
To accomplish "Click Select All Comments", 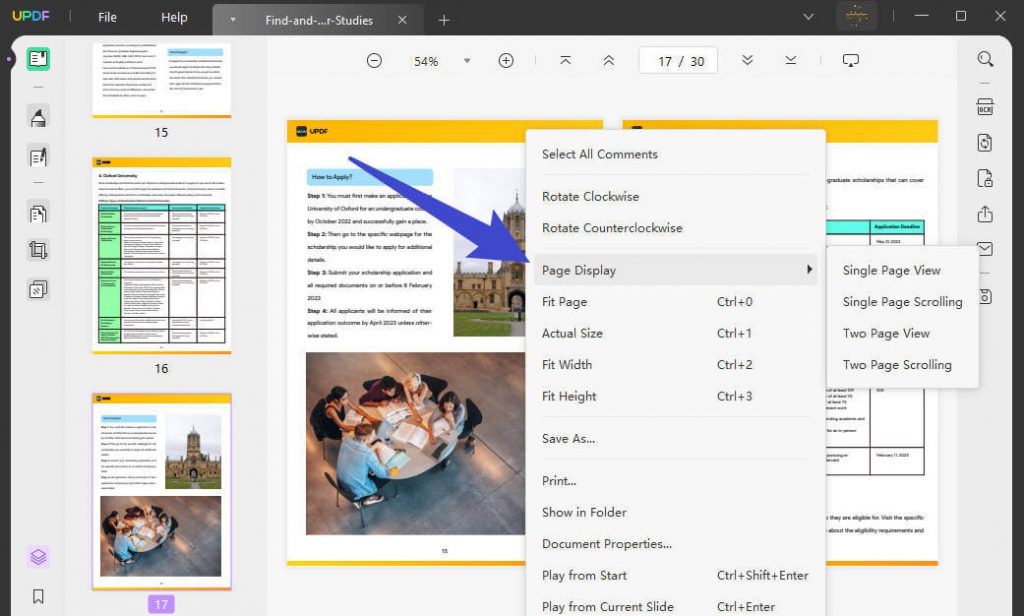I will pyautogui.click(x=600, y=153).
